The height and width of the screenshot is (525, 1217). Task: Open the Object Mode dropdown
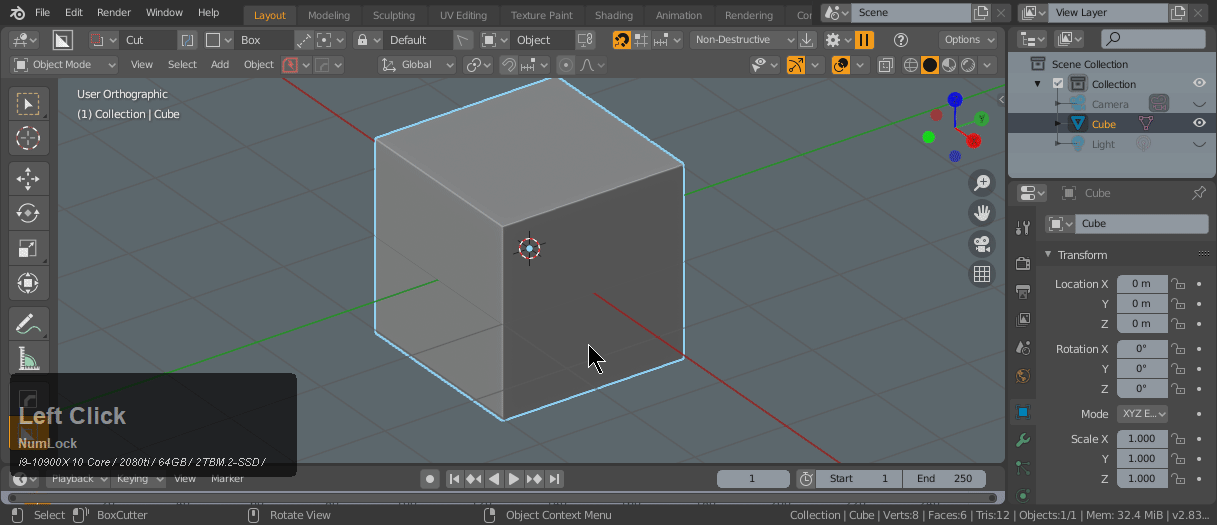tap(64, 64)
